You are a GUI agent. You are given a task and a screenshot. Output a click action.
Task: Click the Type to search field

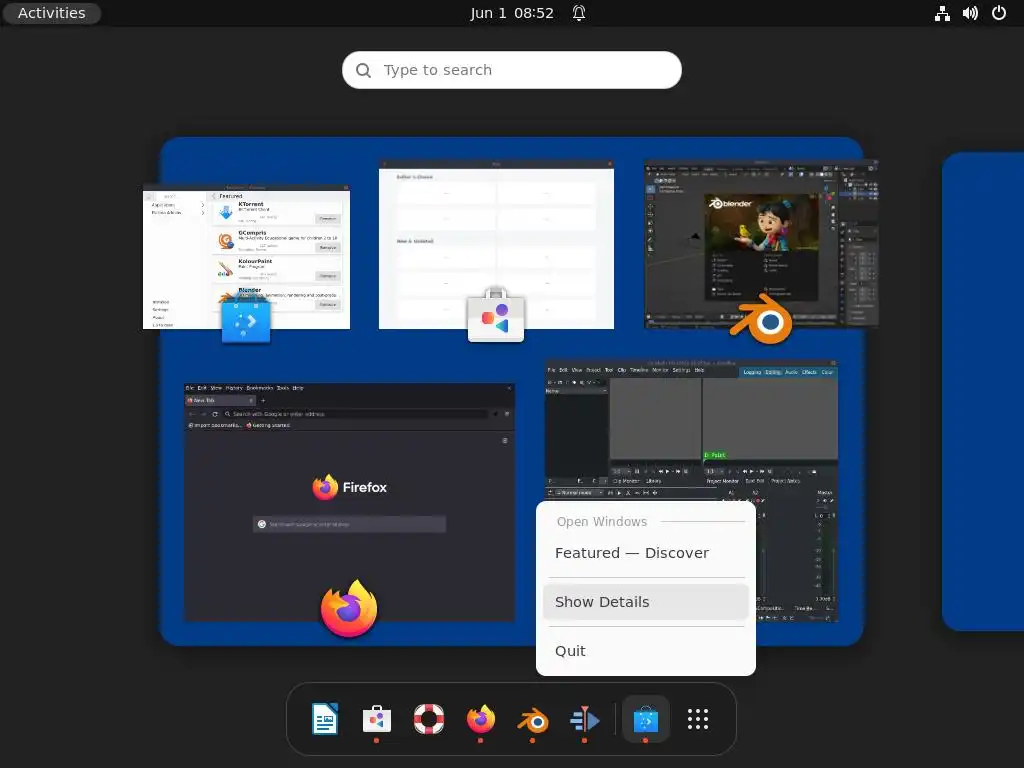pyautogui.click(x=511, y=70)
